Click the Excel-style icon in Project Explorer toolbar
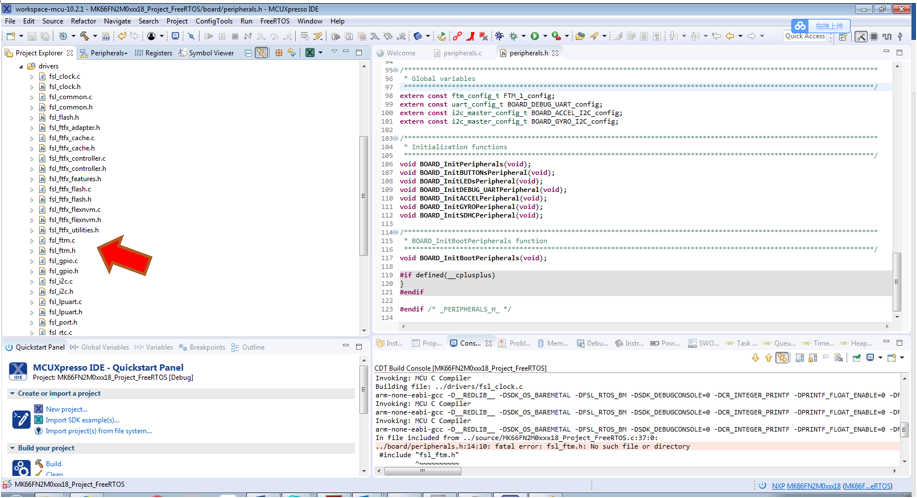917x498 pixels. (x=309, y=53)
